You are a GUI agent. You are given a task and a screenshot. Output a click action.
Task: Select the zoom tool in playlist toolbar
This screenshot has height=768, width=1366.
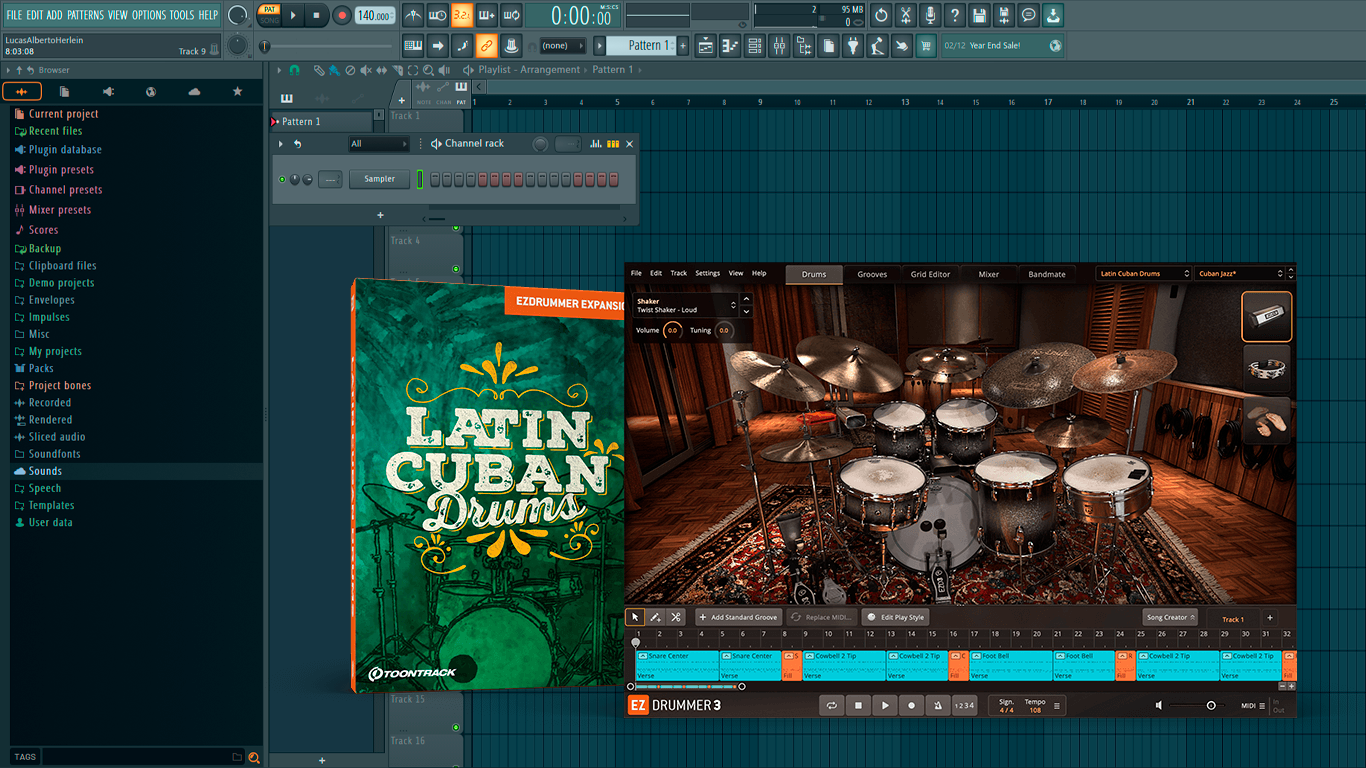tap(428, 70)
